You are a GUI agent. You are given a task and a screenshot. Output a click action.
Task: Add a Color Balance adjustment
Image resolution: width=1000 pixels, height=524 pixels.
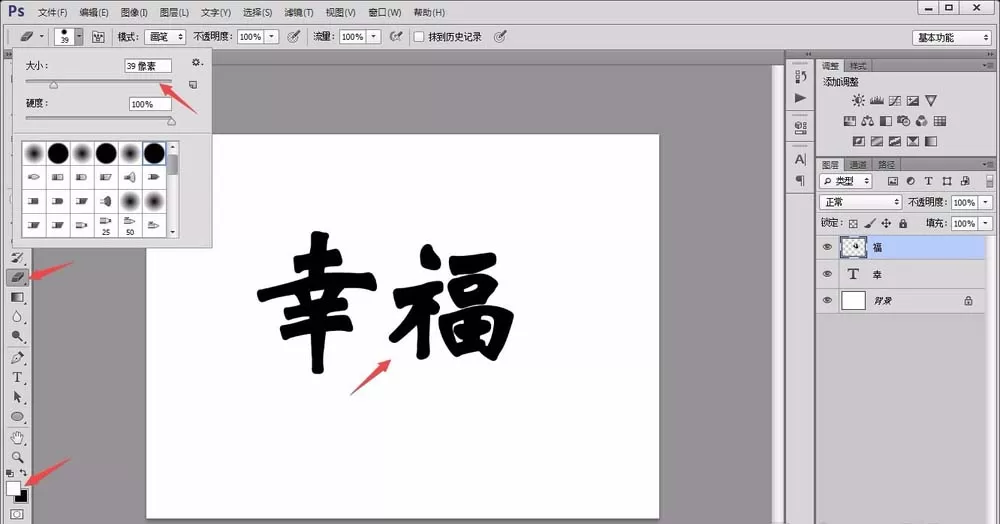(867, 121)
